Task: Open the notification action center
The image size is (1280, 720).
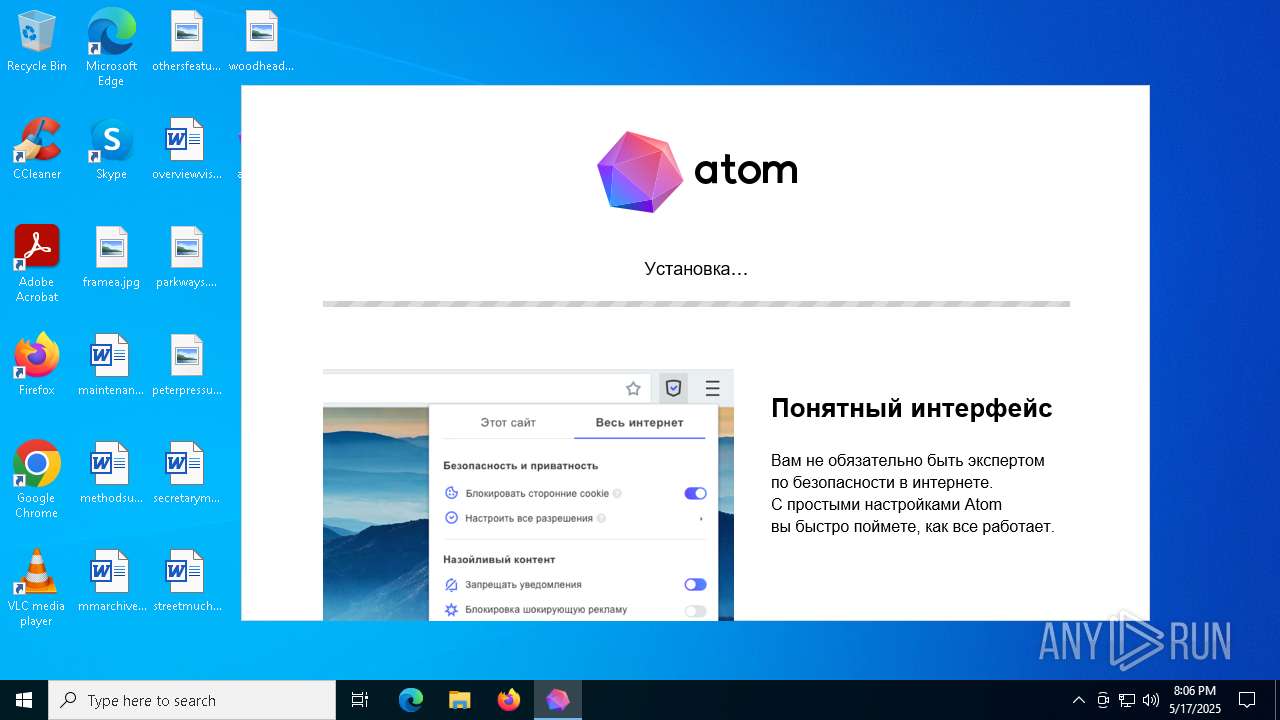Action: click(1247, 700)
